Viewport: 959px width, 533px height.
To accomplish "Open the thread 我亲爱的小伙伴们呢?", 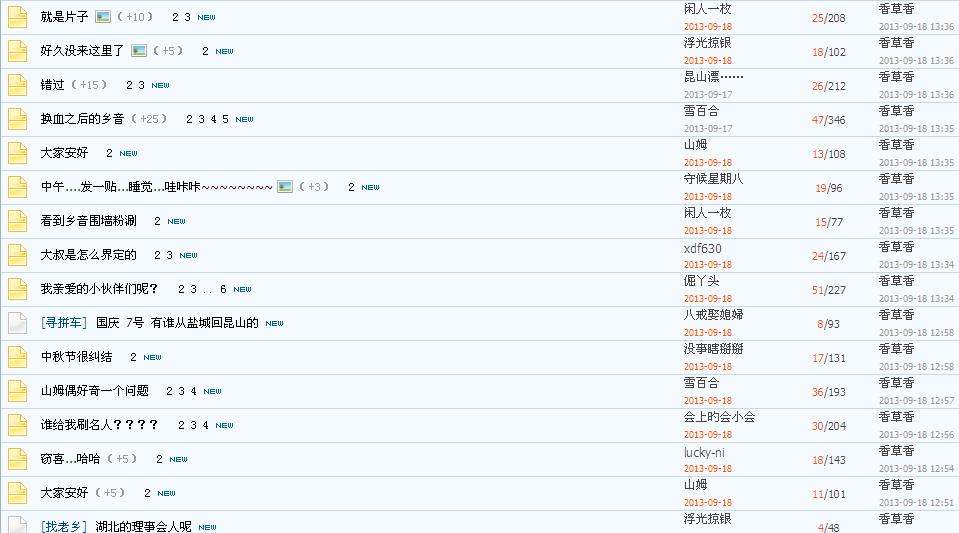I will pyautogui.click(x=100, y=289).
